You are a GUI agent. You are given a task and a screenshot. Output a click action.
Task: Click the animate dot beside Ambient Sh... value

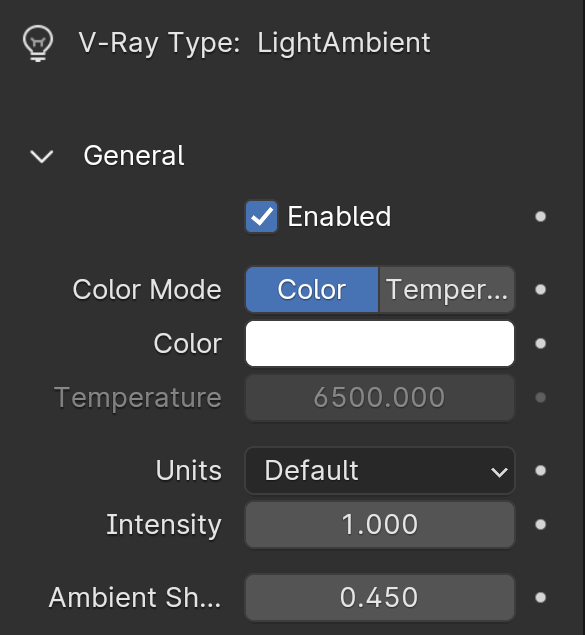pyautogui.click(x=540, y=597)
